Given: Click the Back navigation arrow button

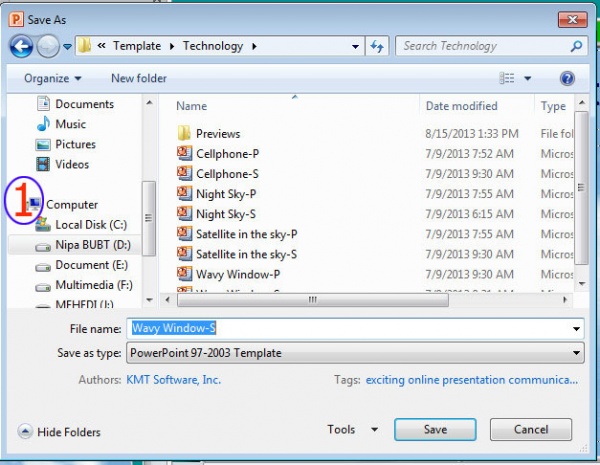Looking at the screenshot, I should coord(21,46).
